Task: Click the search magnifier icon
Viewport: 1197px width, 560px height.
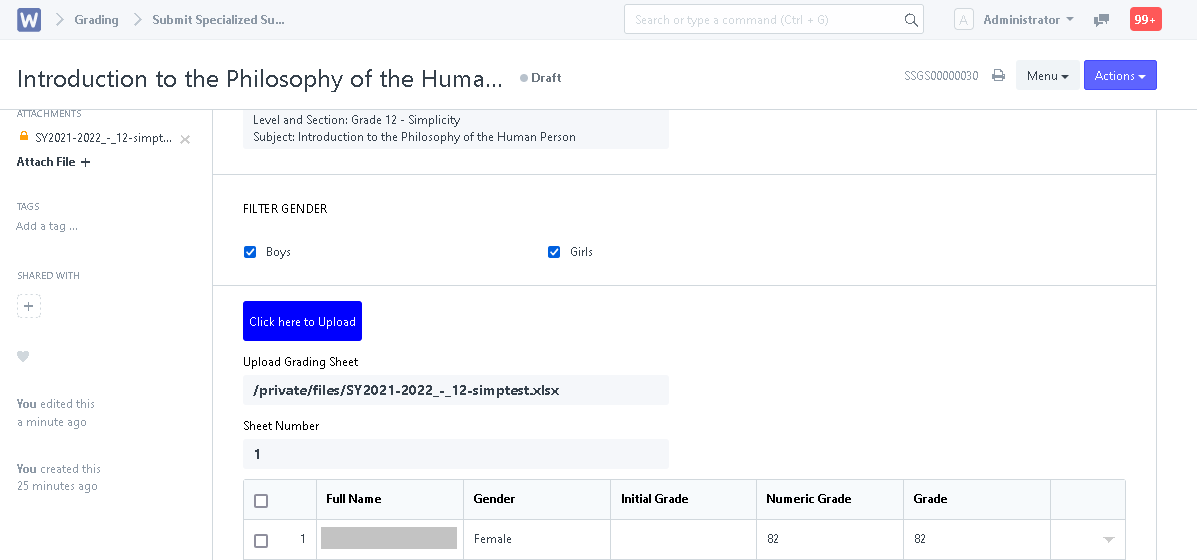Action: coord(910,20)
